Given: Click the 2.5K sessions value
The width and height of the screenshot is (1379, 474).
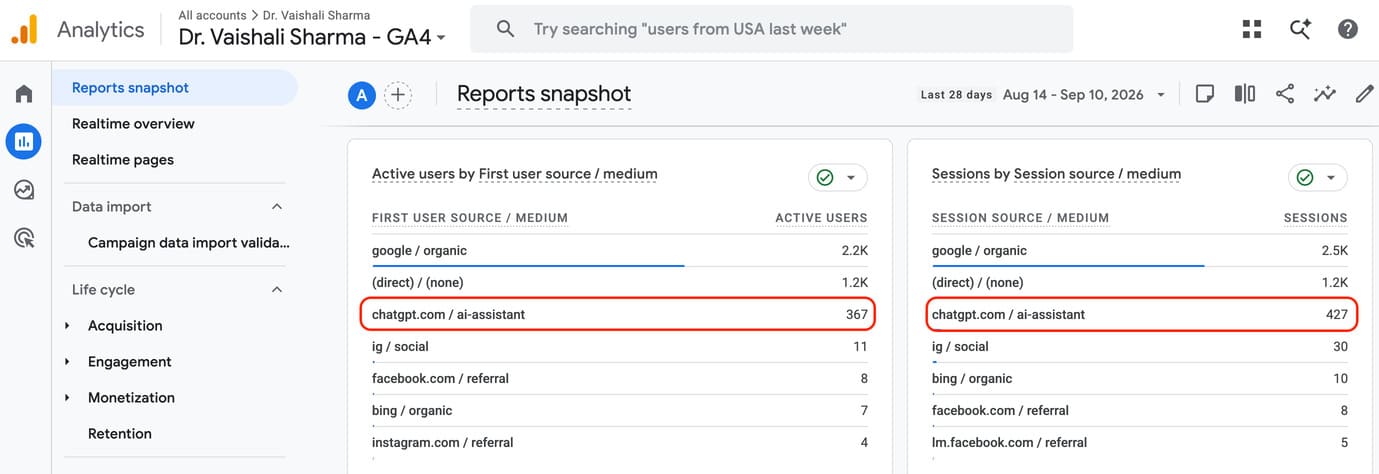Looking at the screenshot, I should 1334,250.
